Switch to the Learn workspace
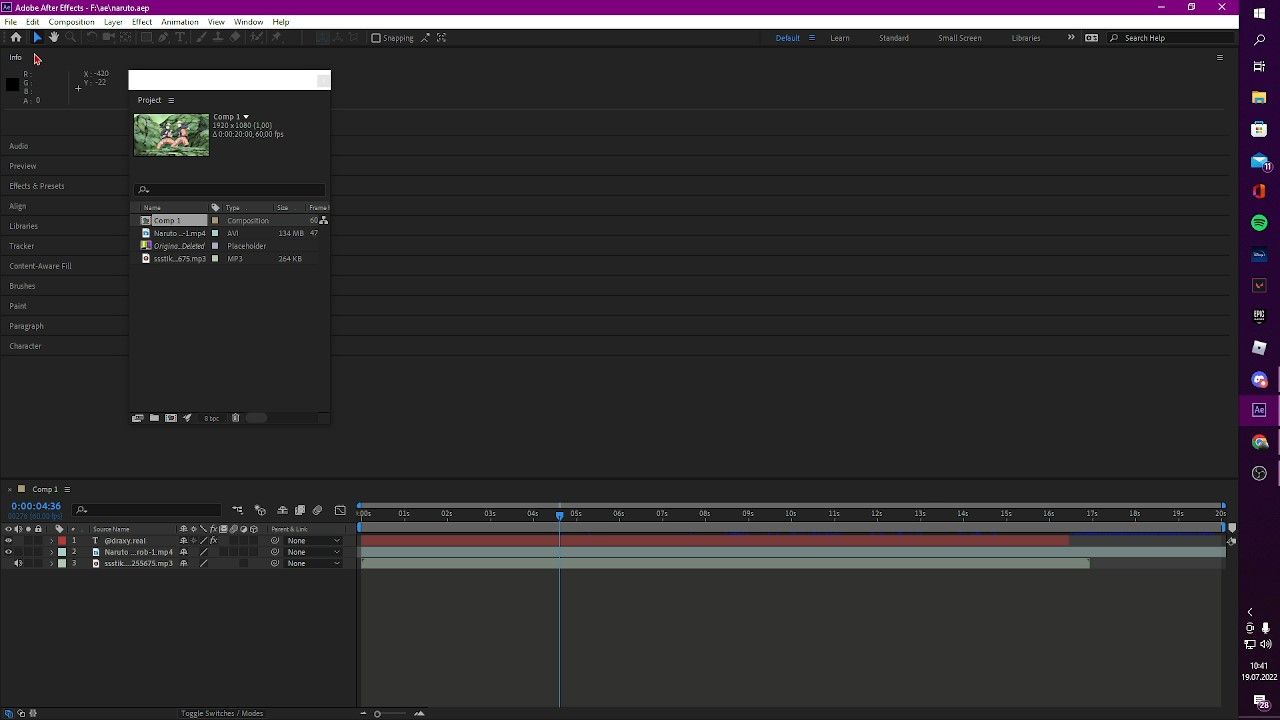The height and width of the screenshot is (720, 1280). [840, 38]
